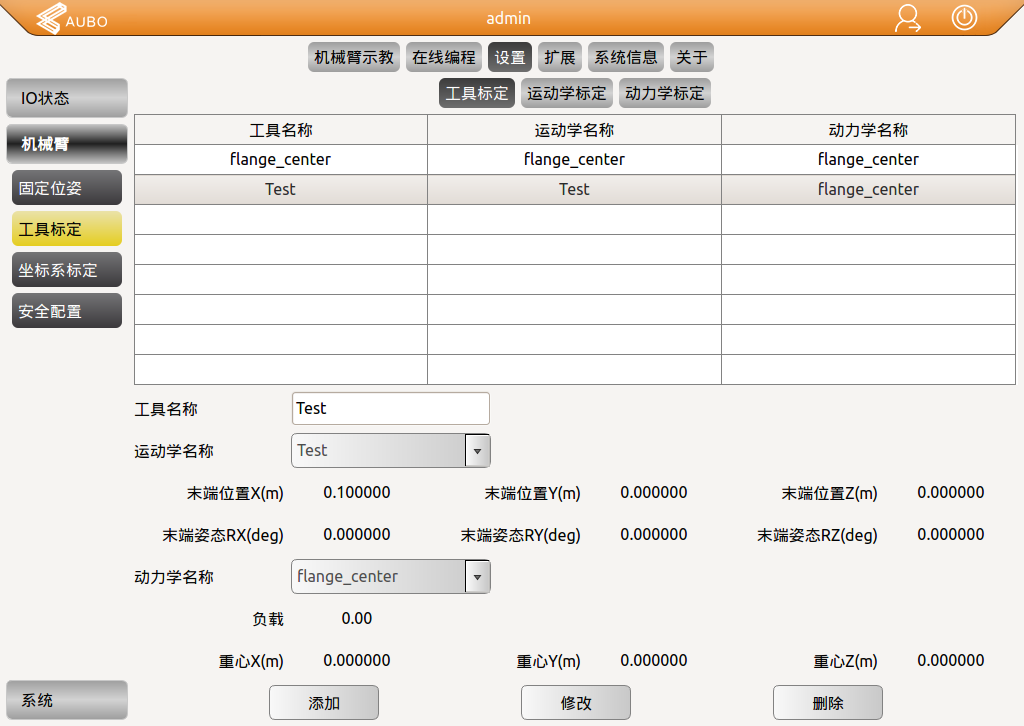Image resolution: width=1024 pixels, height=726 pixels.
Task: Select the Test row in tool table
Action: pyautogui.click(x=281, y=189)
